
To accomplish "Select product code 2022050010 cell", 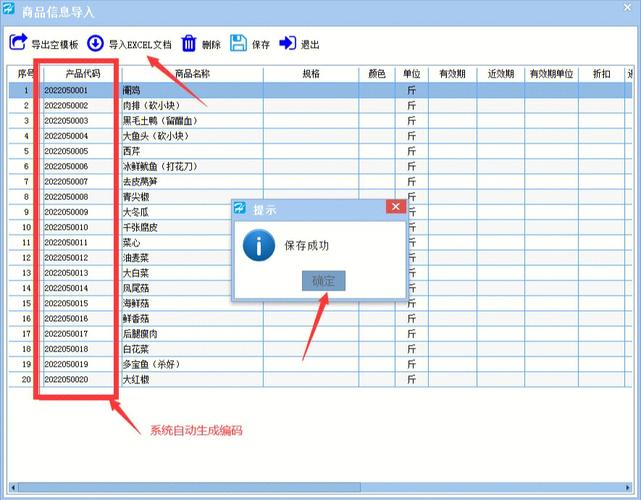I will [x=83, y=227].
